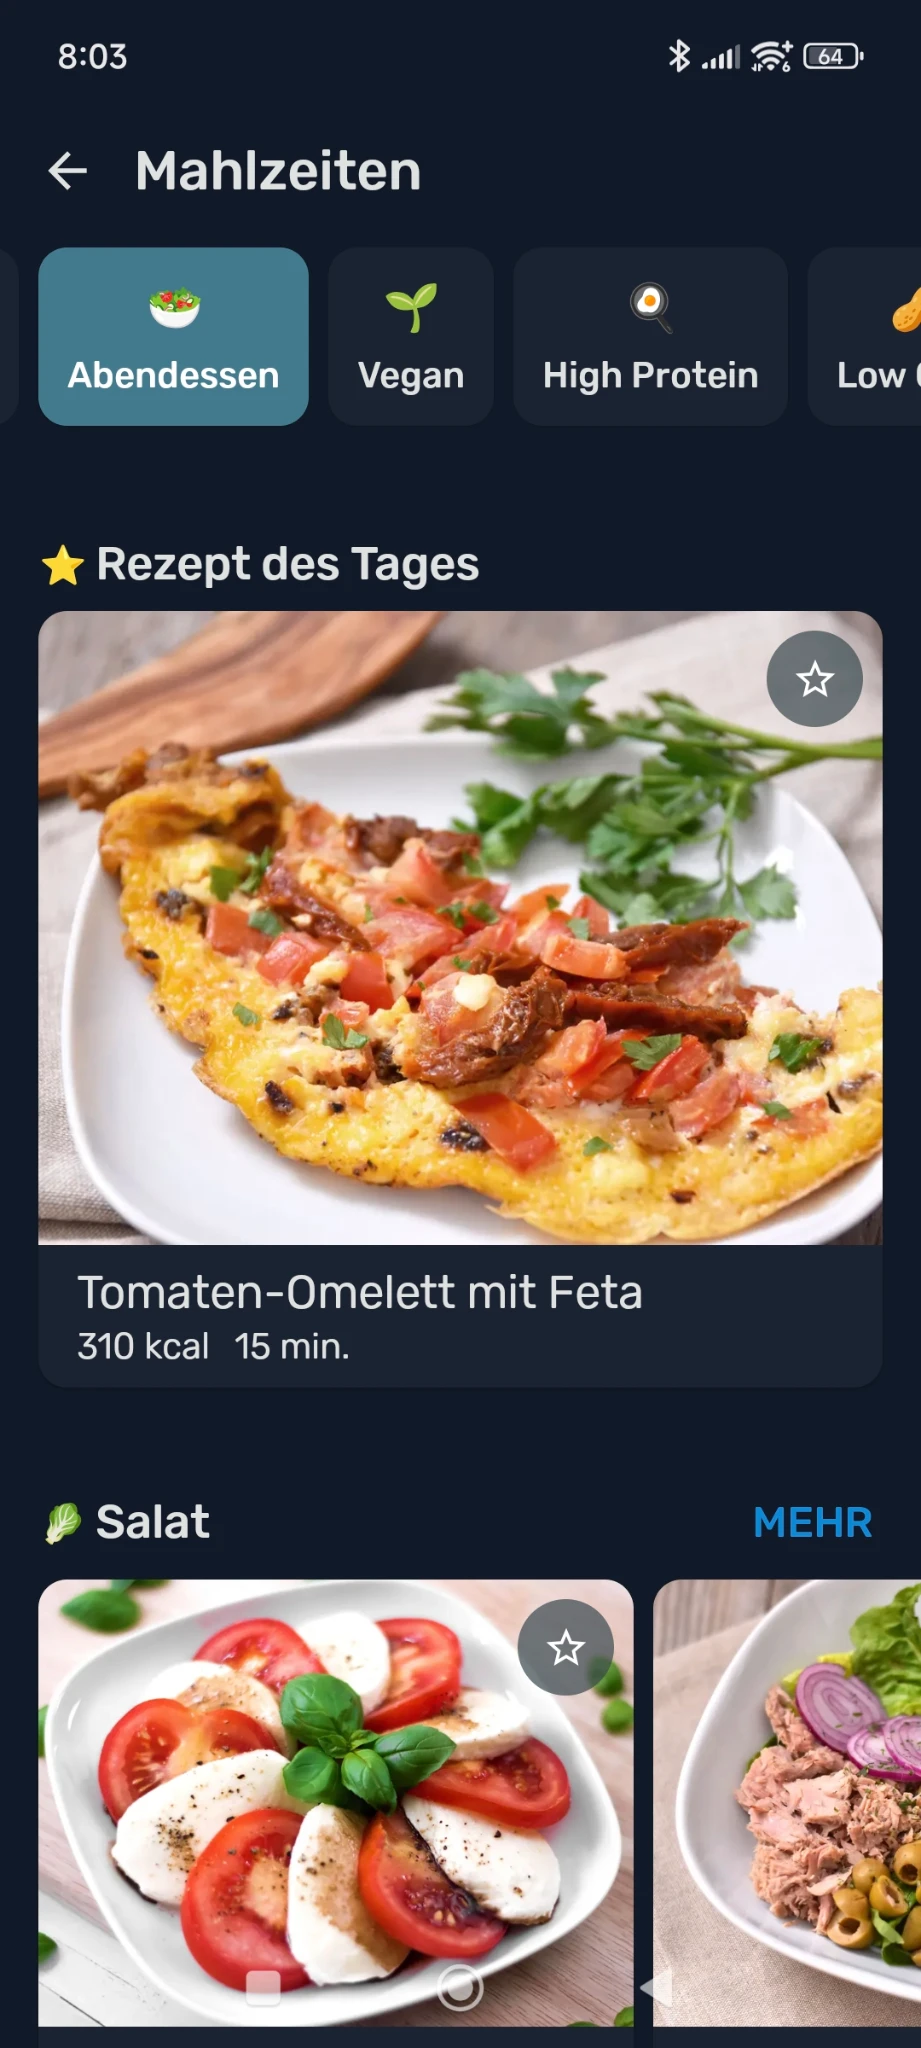The image size is (921, 2048).
Task: Tap the peanut icon on the Low Carb tab
Action: (906, 309)
